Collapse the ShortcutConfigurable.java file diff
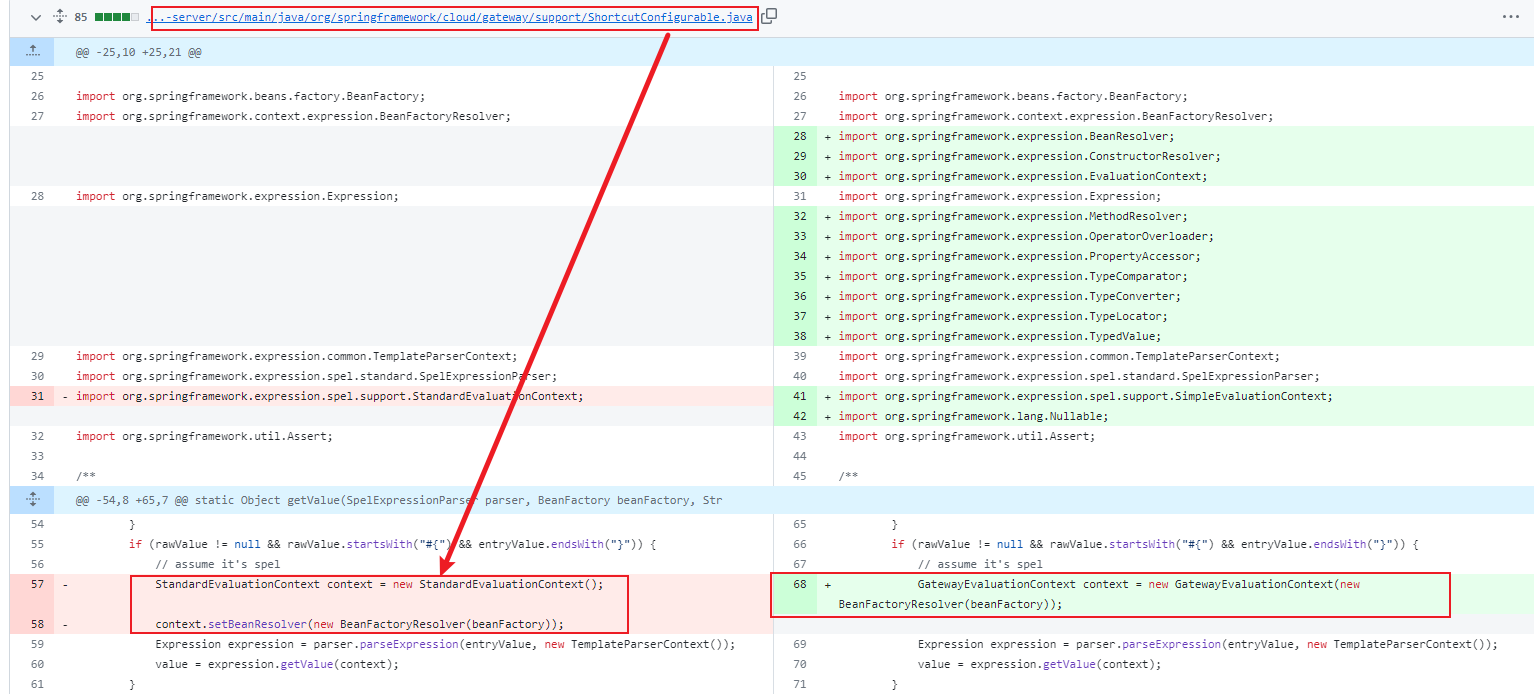Viewport: 1534px width, 694px height. 36,17
